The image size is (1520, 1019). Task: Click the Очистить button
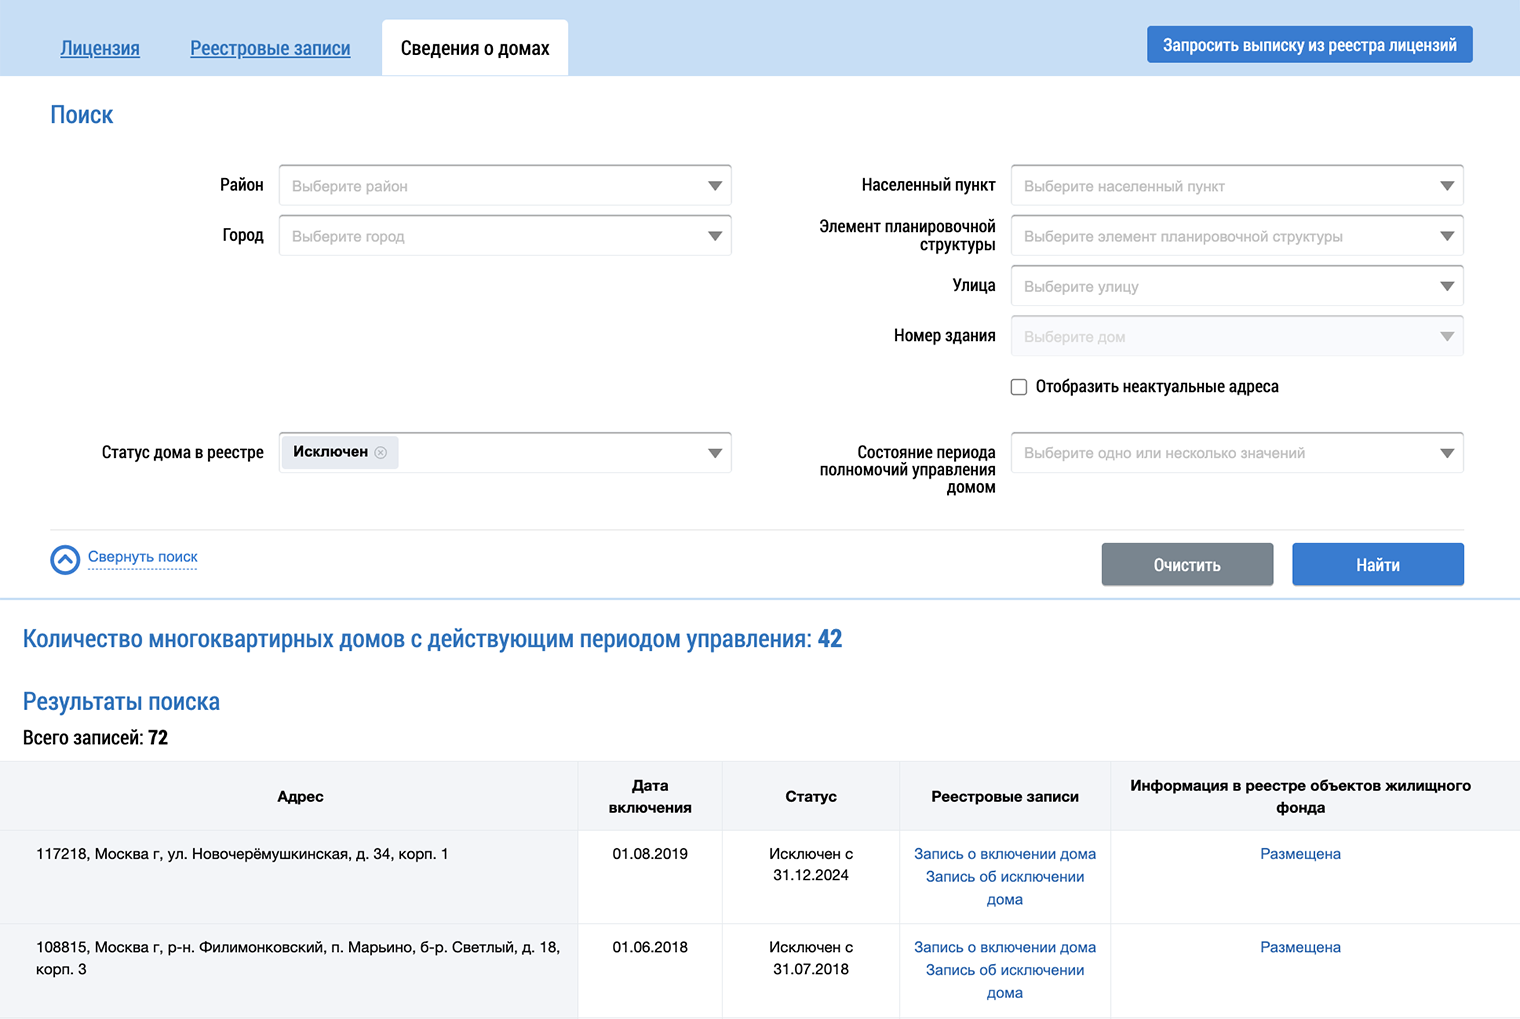(1187, 565)
